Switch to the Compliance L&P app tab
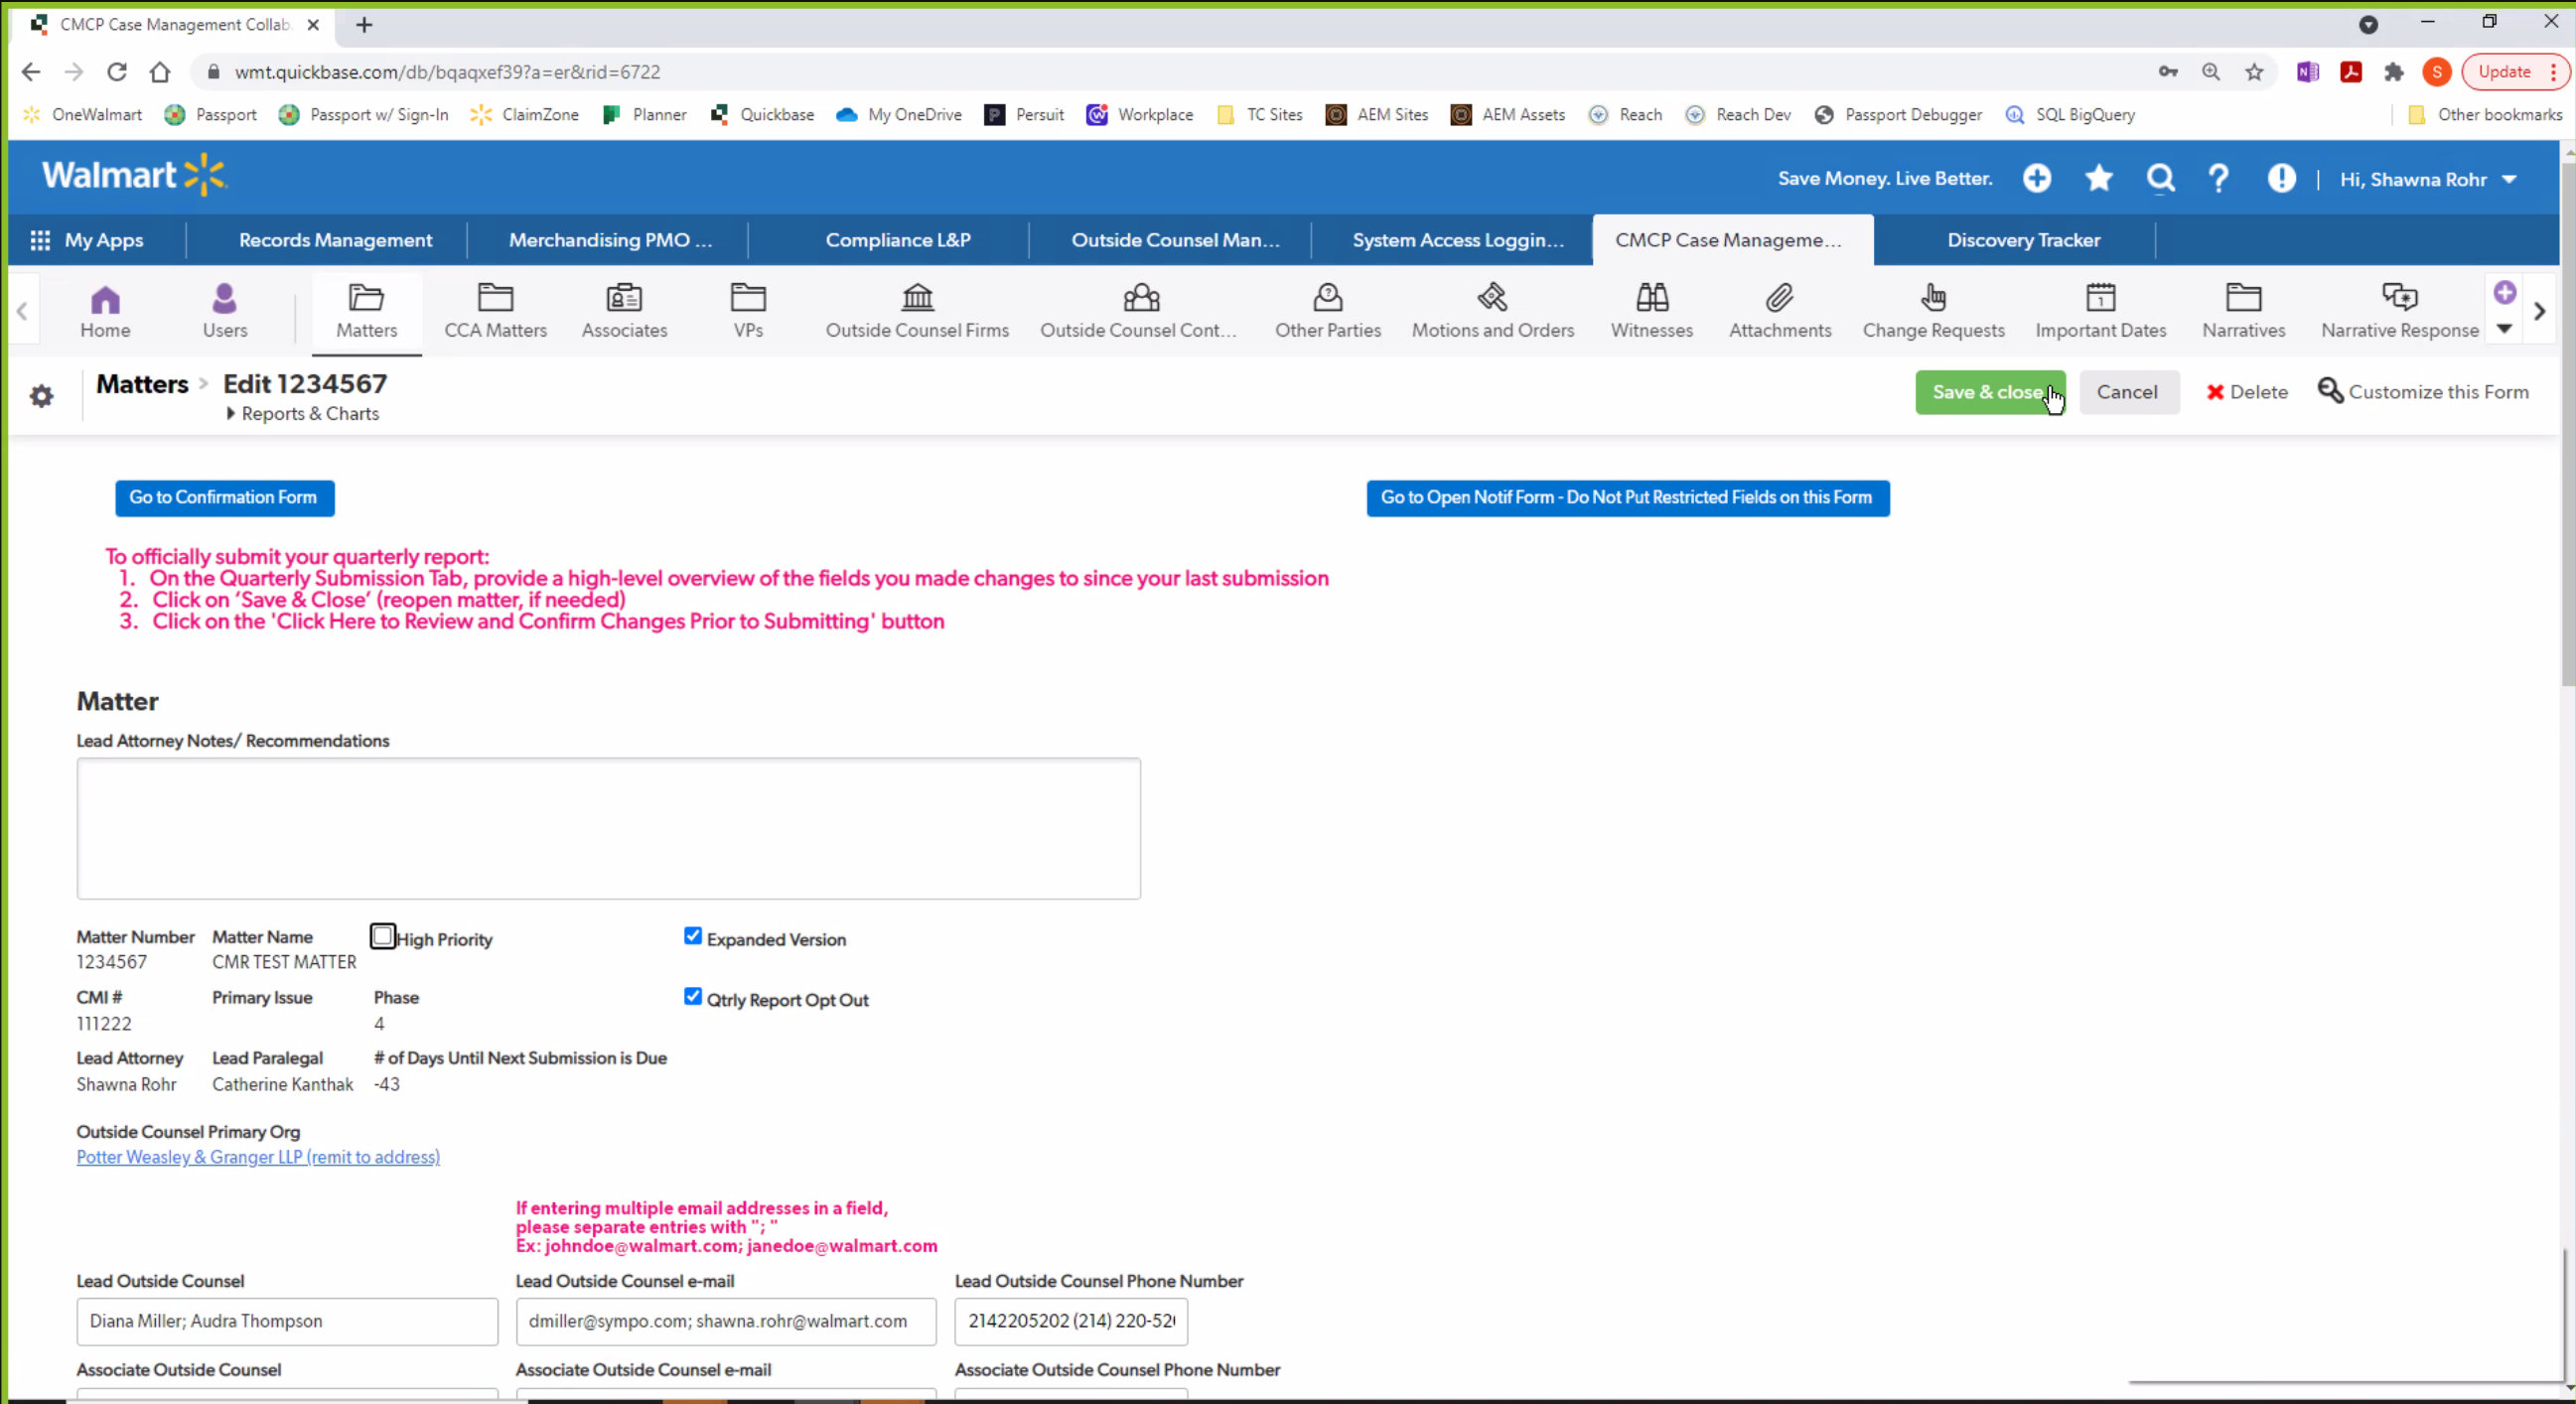The height and width of the screenshot is (1404, 2576). click(897, 240)
